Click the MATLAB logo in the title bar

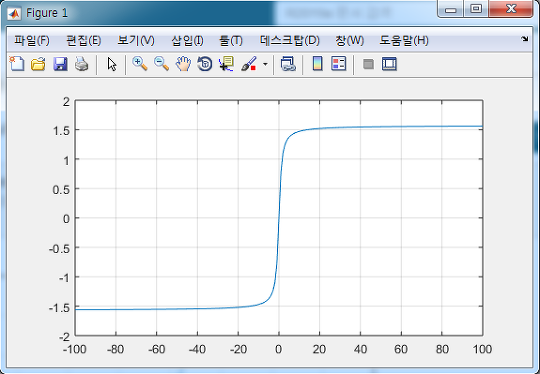coord(14,13)
